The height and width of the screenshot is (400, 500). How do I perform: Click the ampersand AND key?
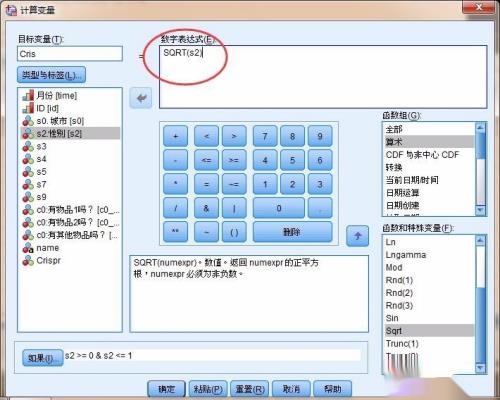[x=206, y=208]
